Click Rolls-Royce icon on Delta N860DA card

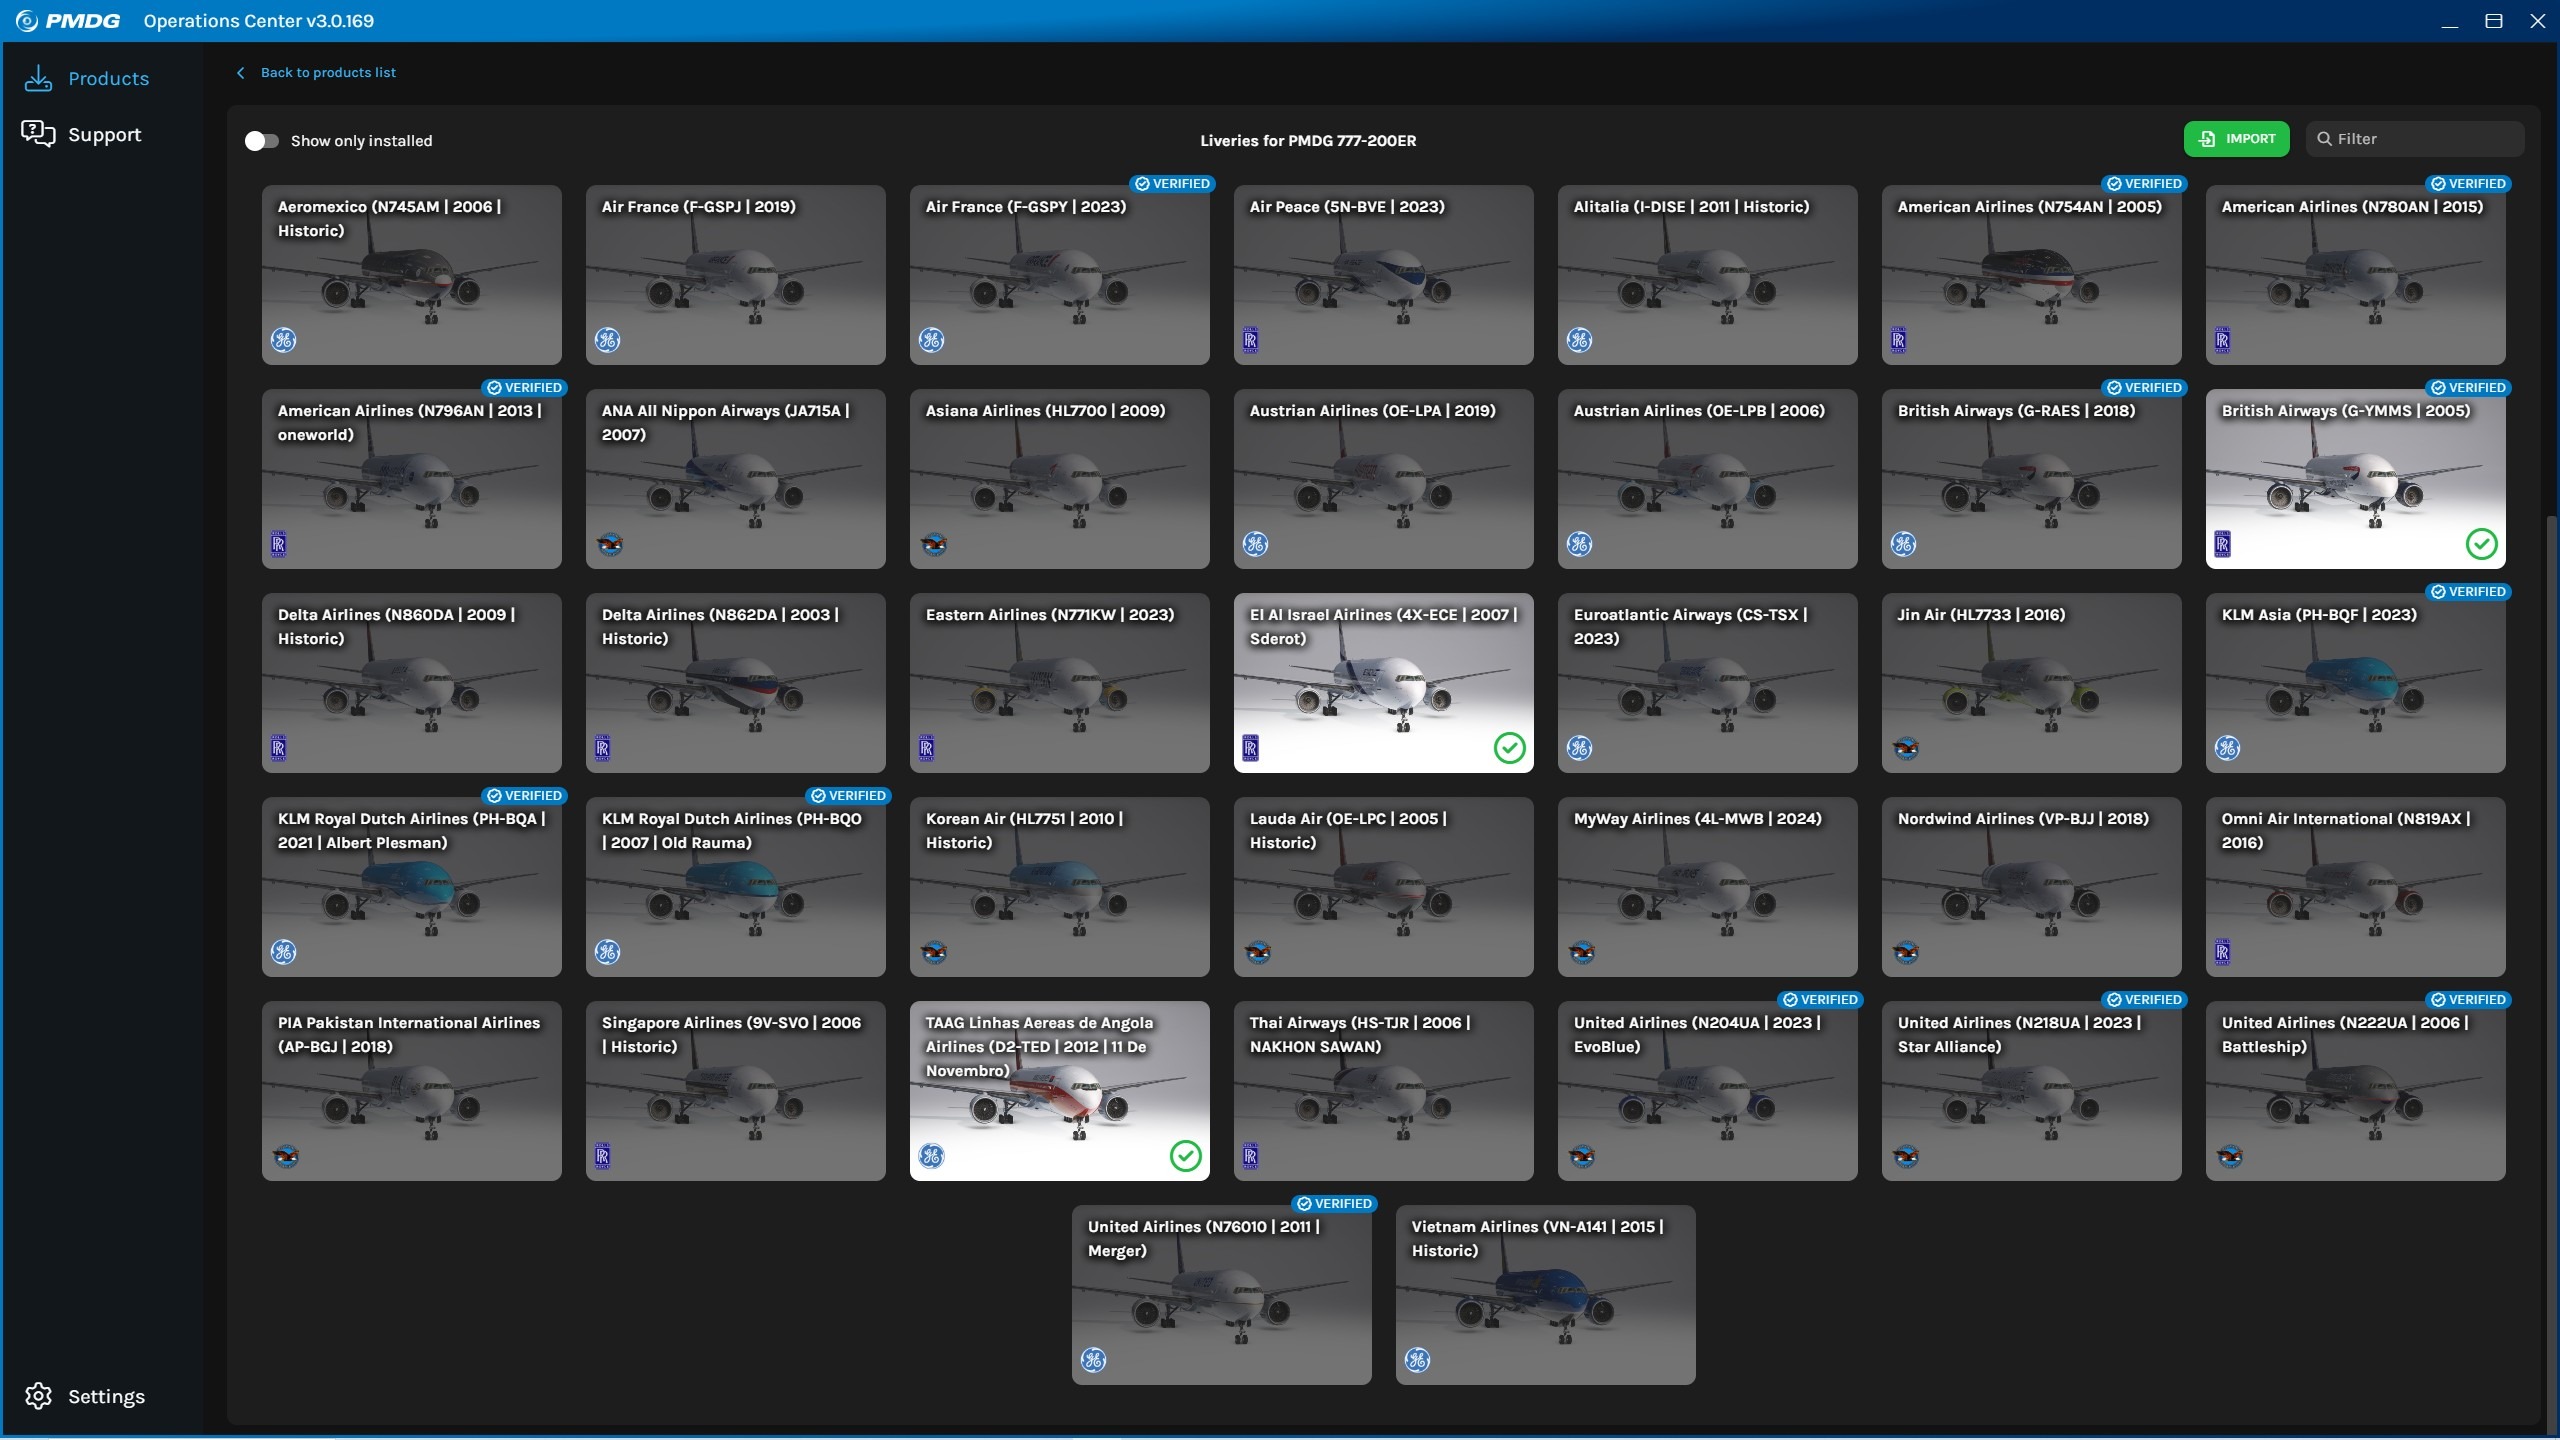tap(278, 748)
